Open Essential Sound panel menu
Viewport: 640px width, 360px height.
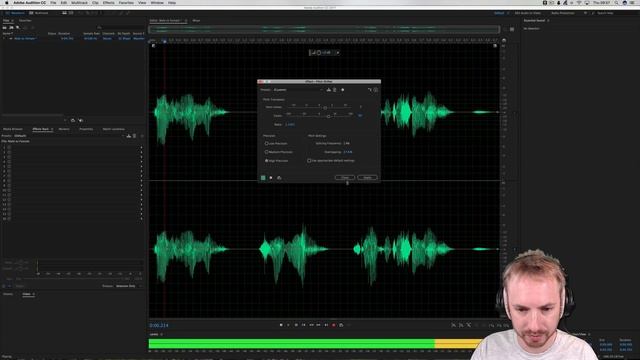[548, 20]
